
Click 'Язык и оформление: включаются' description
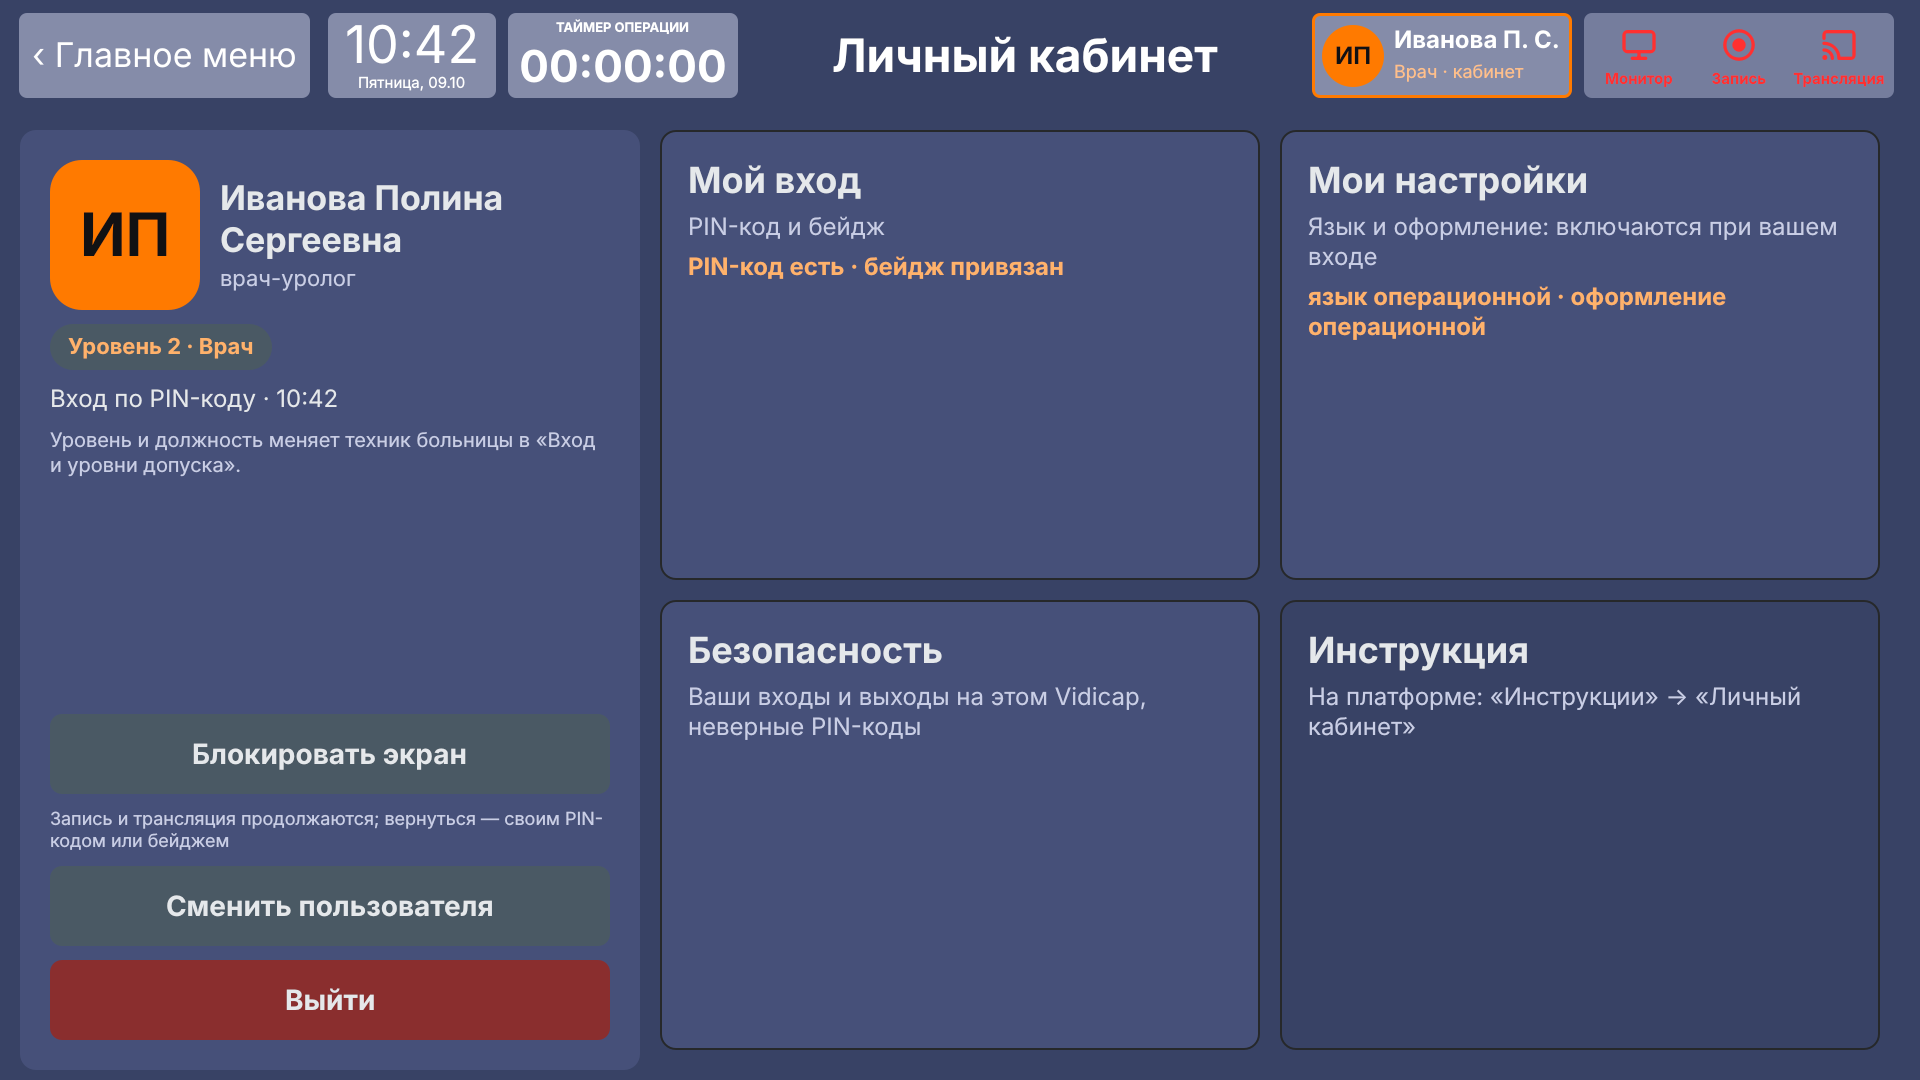click(1572, 242)
